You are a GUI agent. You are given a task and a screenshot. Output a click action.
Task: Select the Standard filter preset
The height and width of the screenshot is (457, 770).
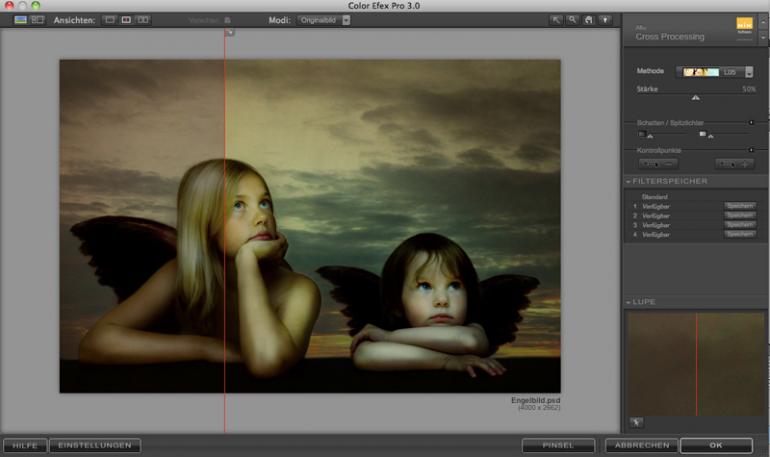(655, 197)
